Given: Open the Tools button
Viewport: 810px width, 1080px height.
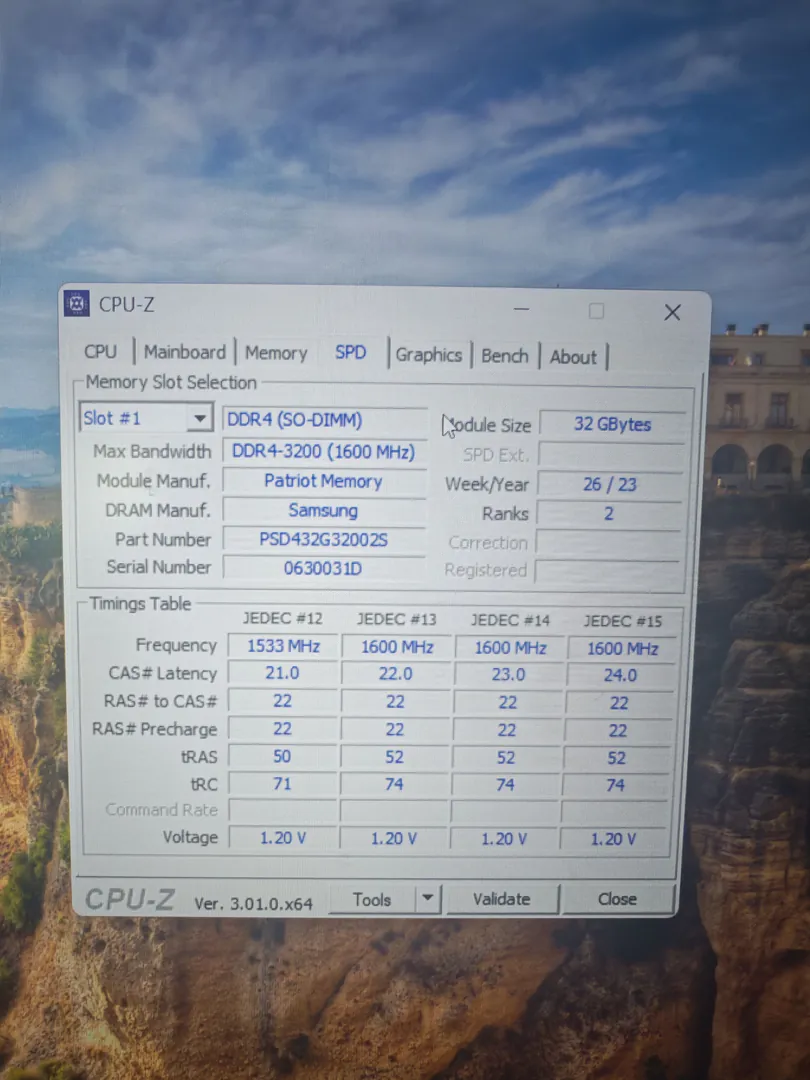Looking at the screenshot, I should tap(372, 900).
